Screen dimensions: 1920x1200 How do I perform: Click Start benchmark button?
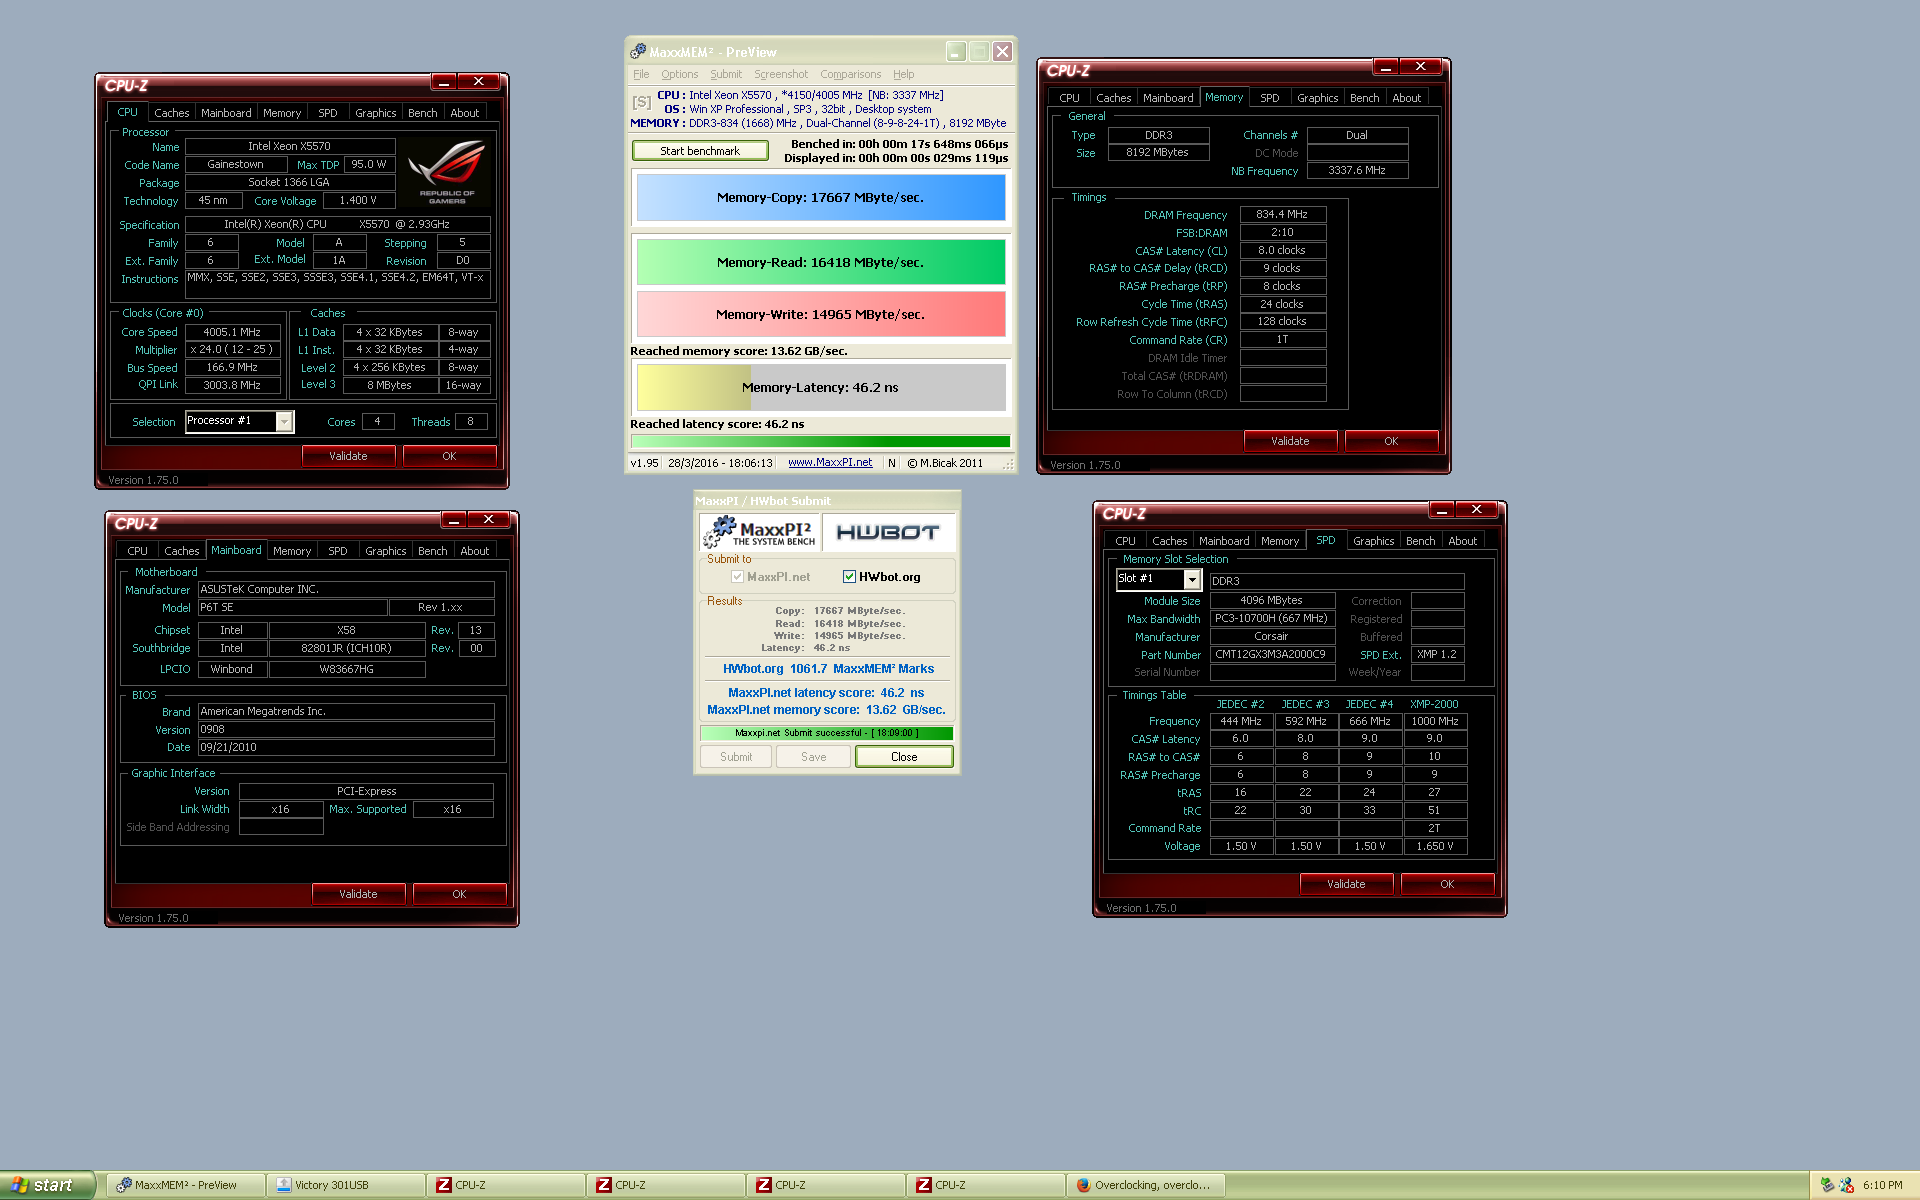pyautogui.click(x=700, y=151)
